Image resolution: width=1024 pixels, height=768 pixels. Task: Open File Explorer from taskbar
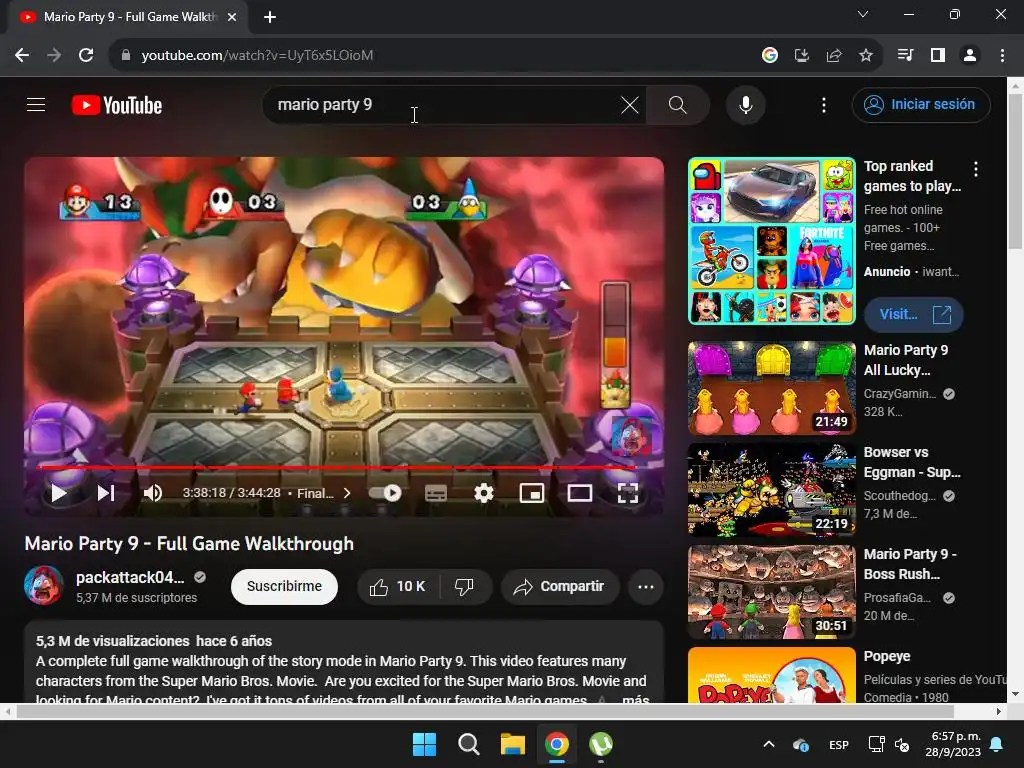pyautogui.click(x=513, y=744)
